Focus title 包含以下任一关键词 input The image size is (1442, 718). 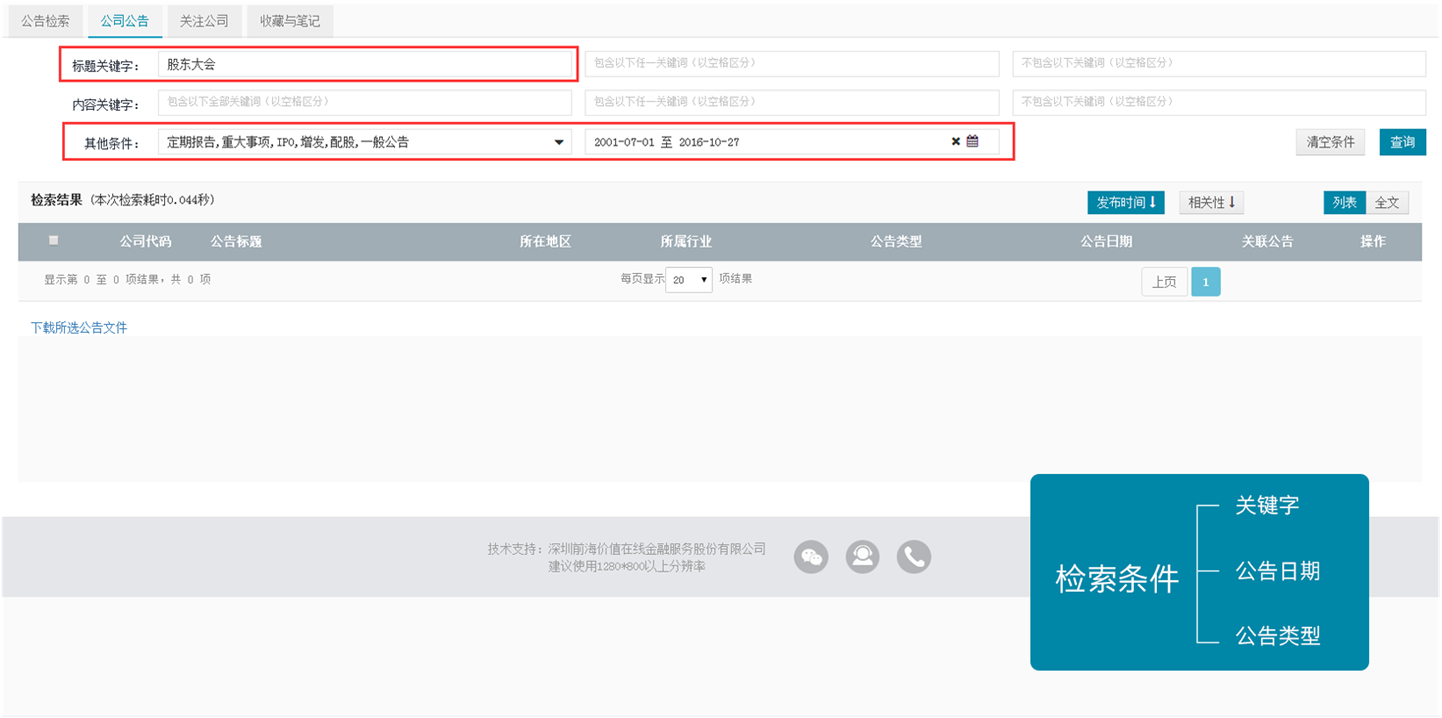tap(792, 63)
